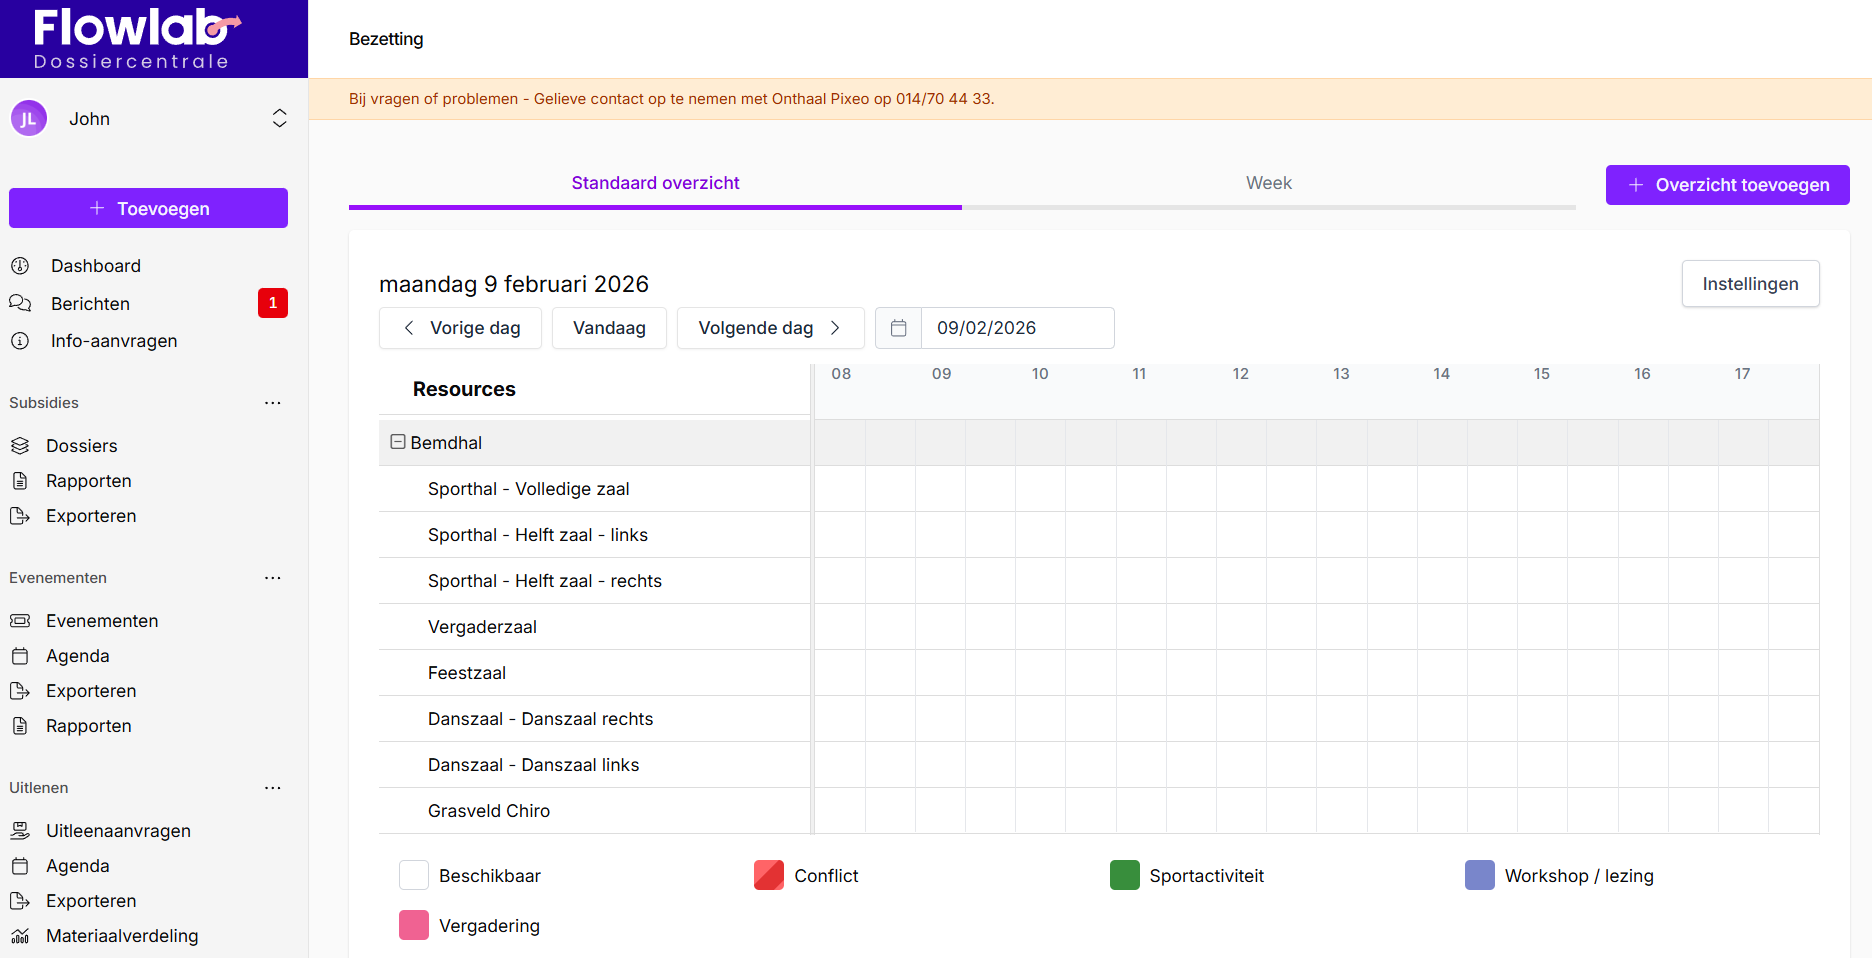The image size is (1872, 958).
Task: Switch to the Week tab
Action: (1268, 183)
